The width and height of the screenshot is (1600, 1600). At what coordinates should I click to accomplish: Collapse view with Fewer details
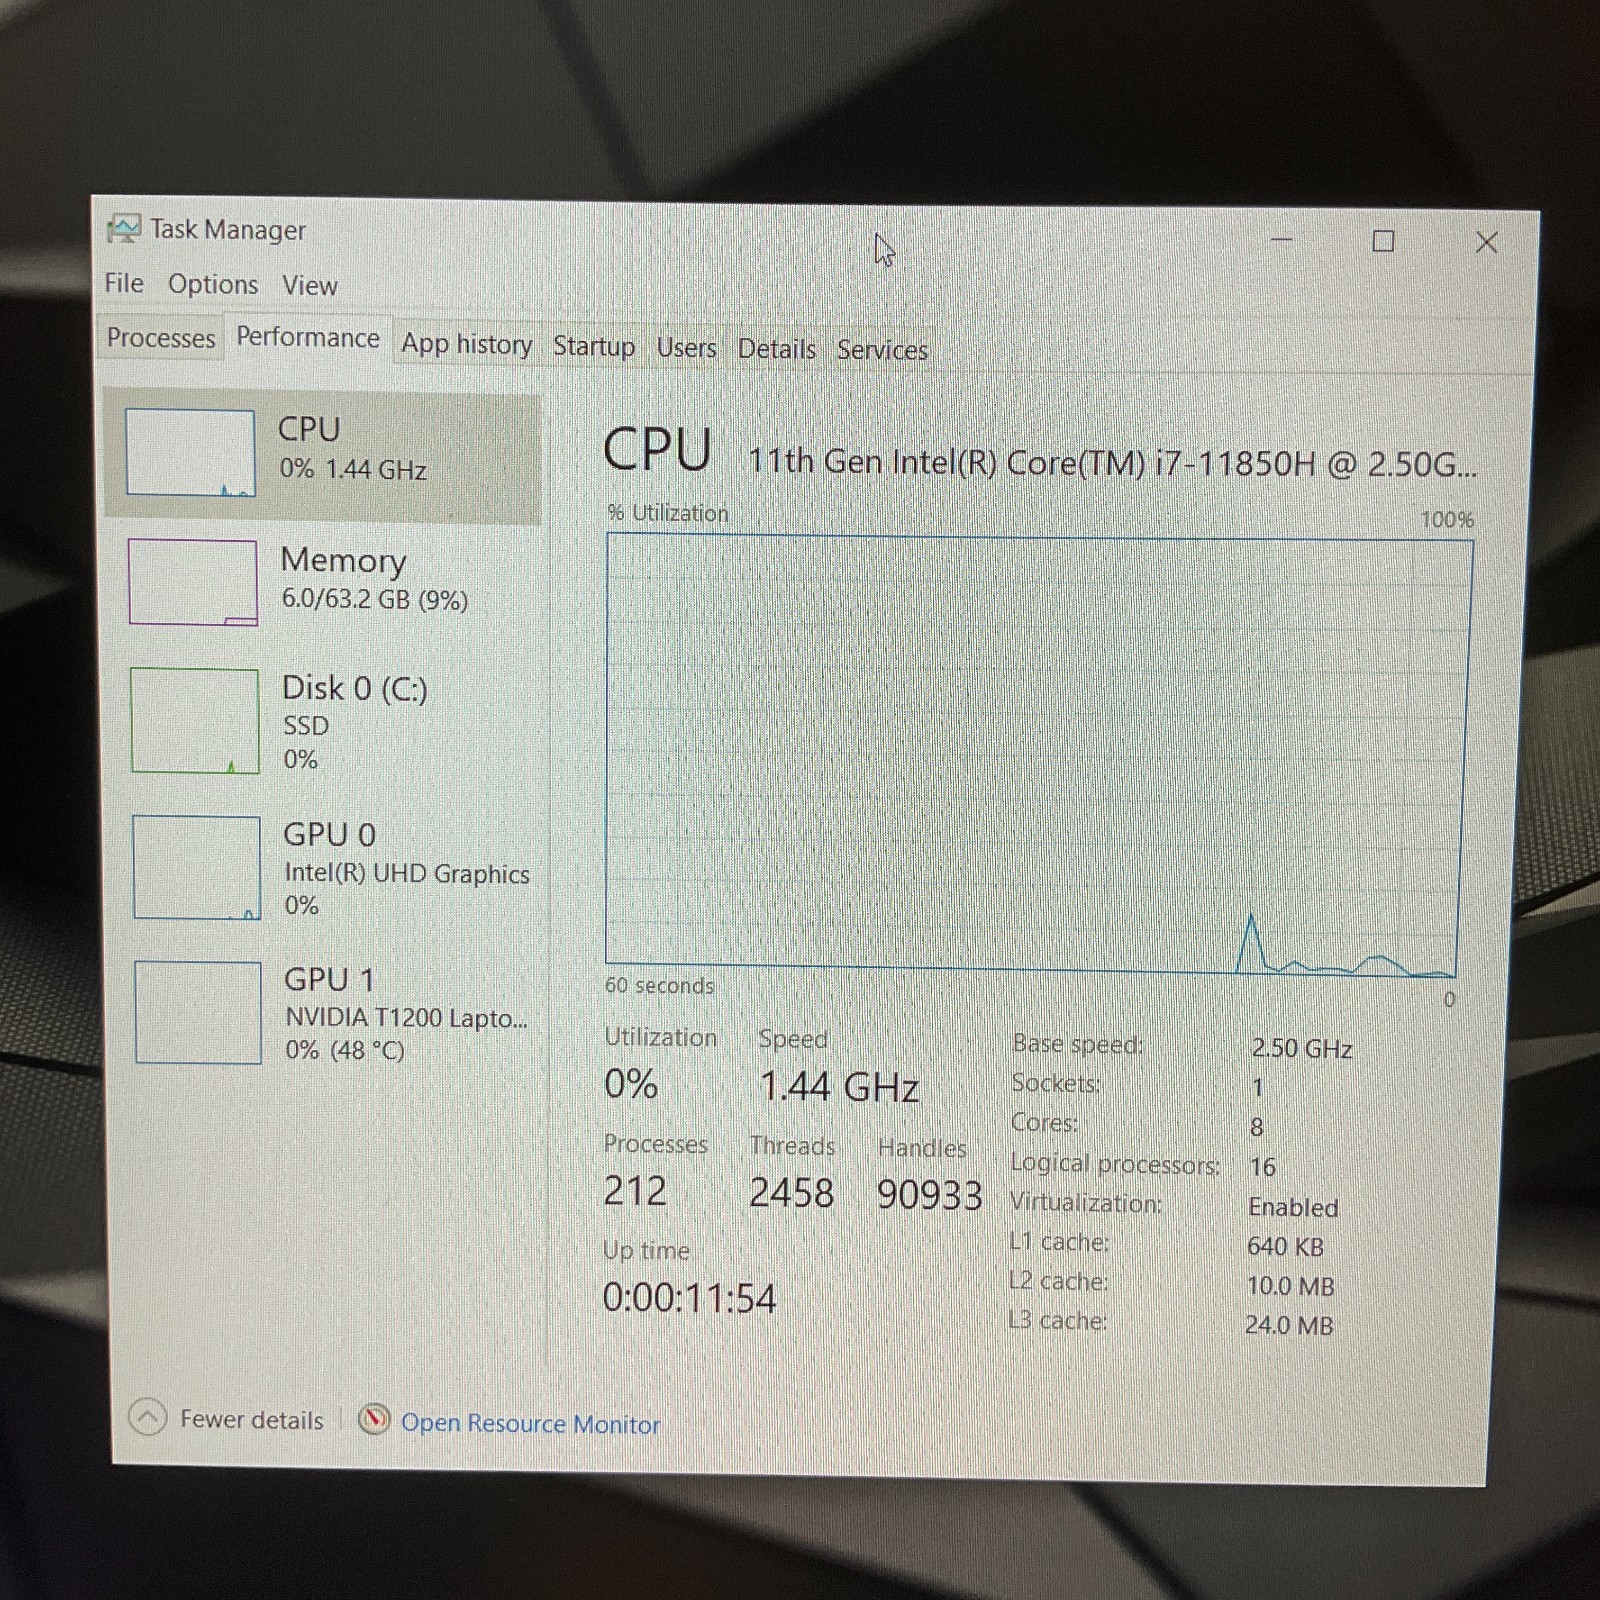[251, 1420]
